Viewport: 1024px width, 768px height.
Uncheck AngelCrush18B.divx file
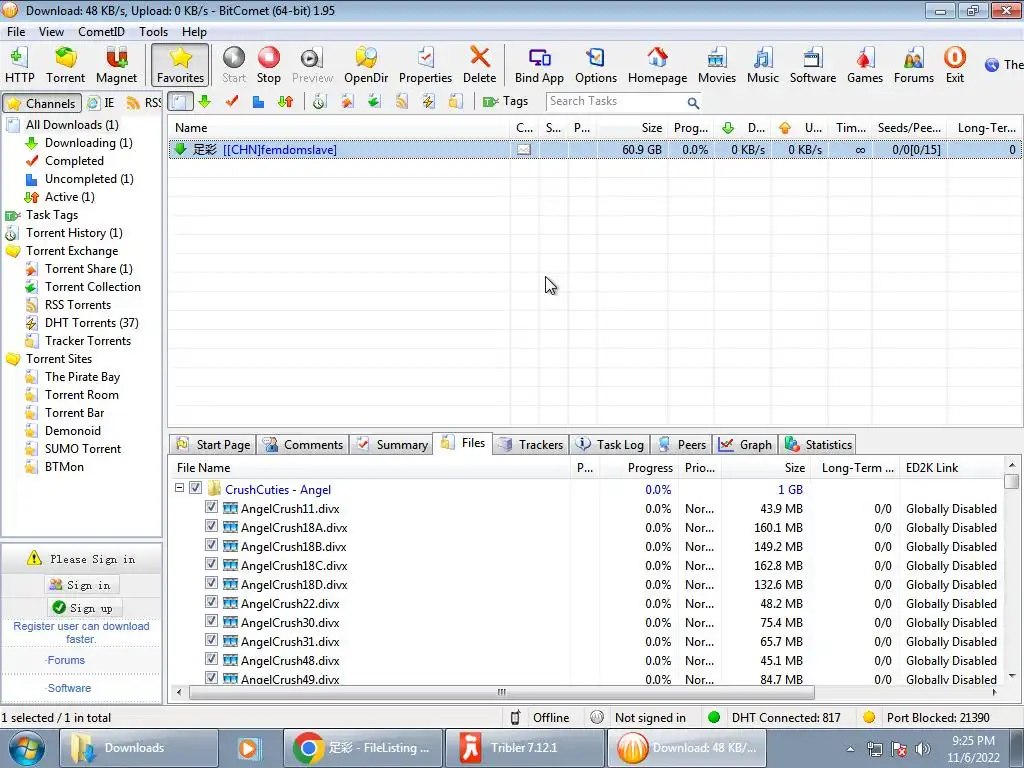(x=211, y=545)
